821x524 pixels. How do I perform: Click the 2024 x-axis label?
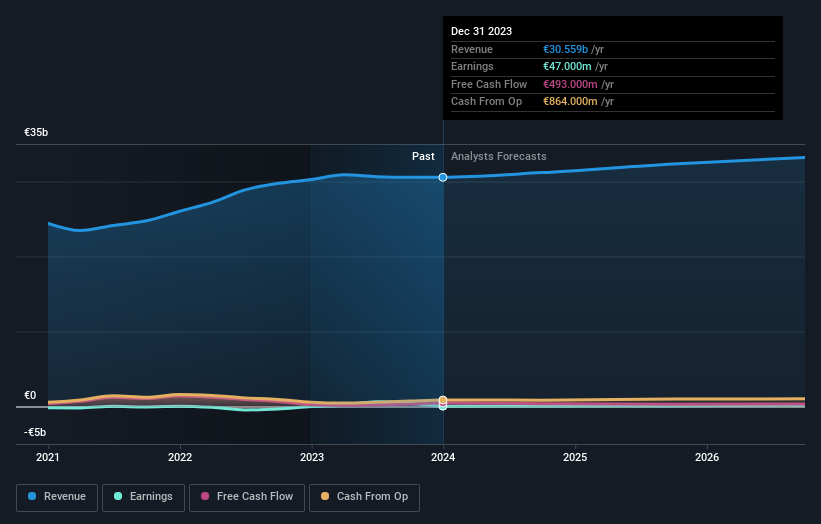click(x=443, y=458)
